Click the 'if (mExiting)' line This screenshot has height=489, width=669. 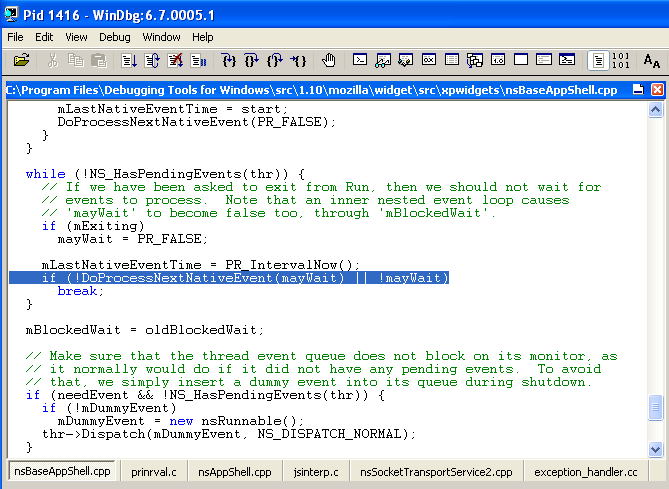[93, 226]
